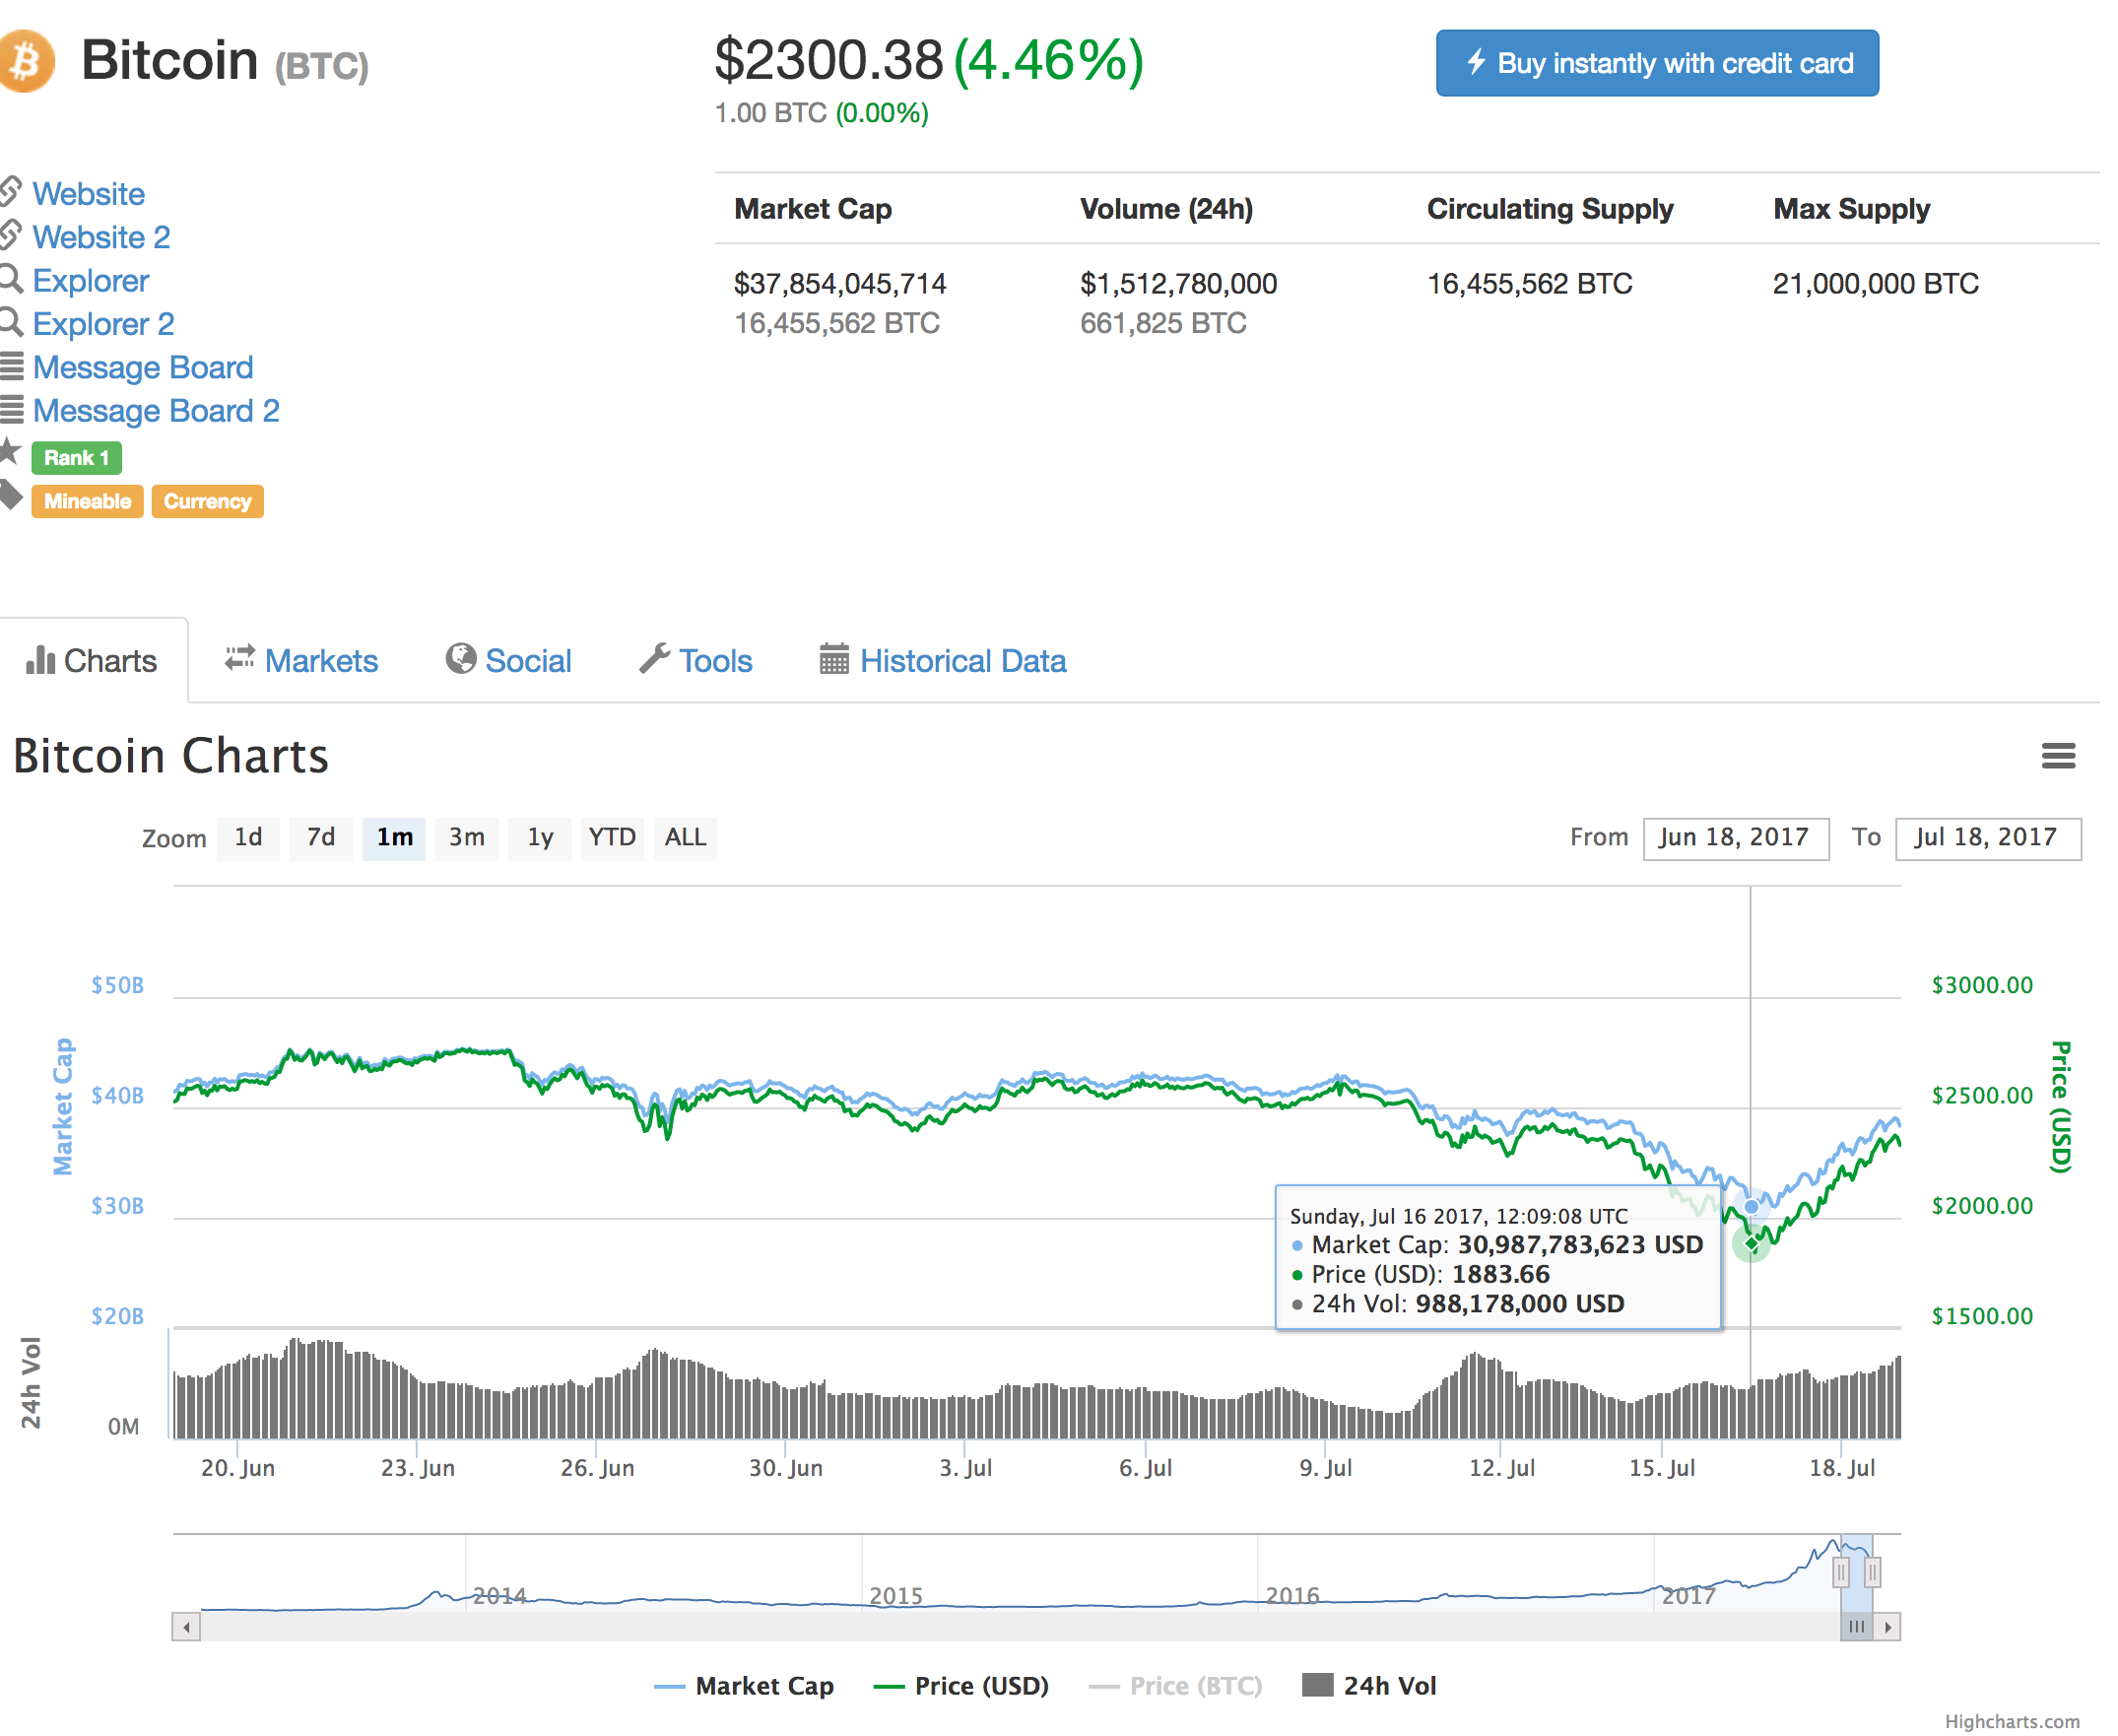Open the Tools tab

tap(696, 661)
